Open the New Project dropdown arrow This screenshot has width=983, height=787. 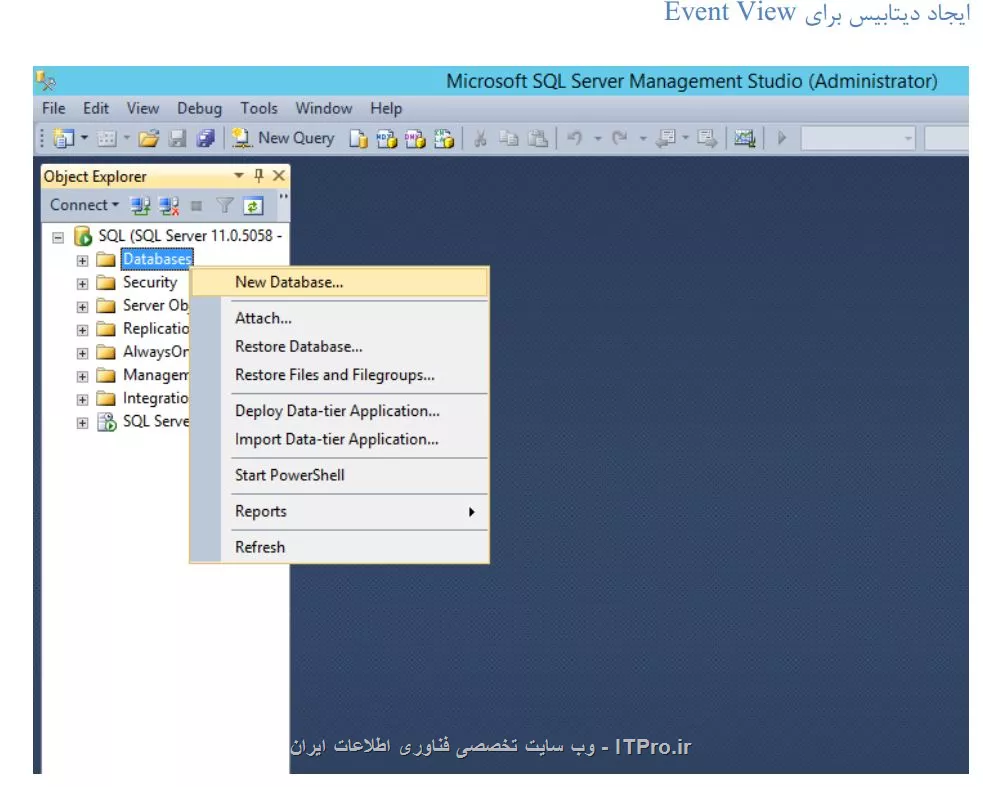coord(84,138)
